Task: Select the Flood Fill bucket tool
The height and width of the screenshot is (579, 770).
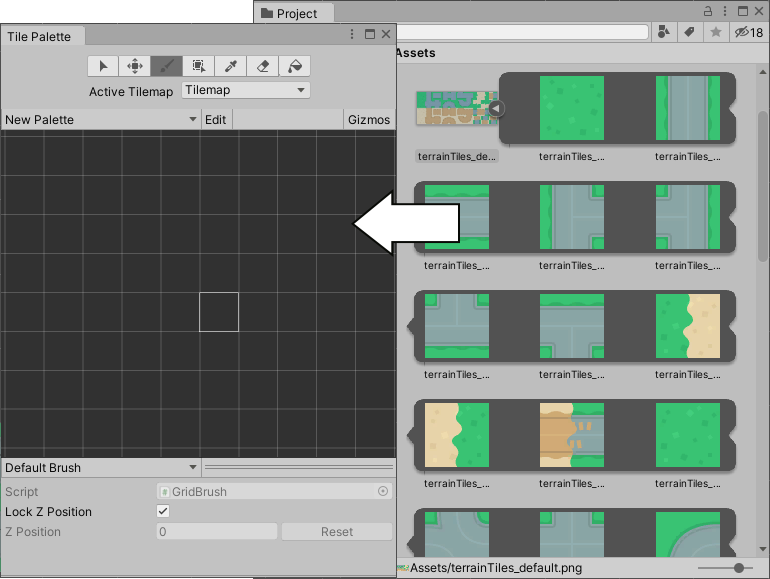Action: click(294, 66)
